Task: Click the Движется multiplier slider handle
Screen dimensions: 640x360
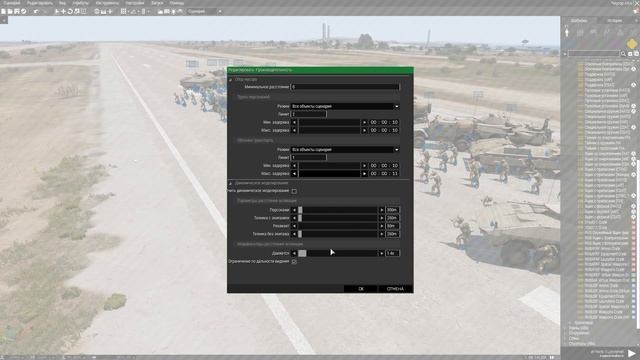Action: pyautogui.click(x=302, y=253)
